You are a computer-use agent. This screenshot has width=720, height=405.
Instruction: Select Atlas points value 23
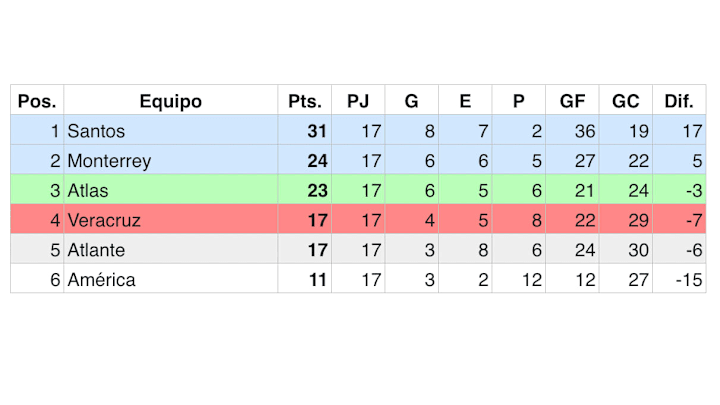317,191
